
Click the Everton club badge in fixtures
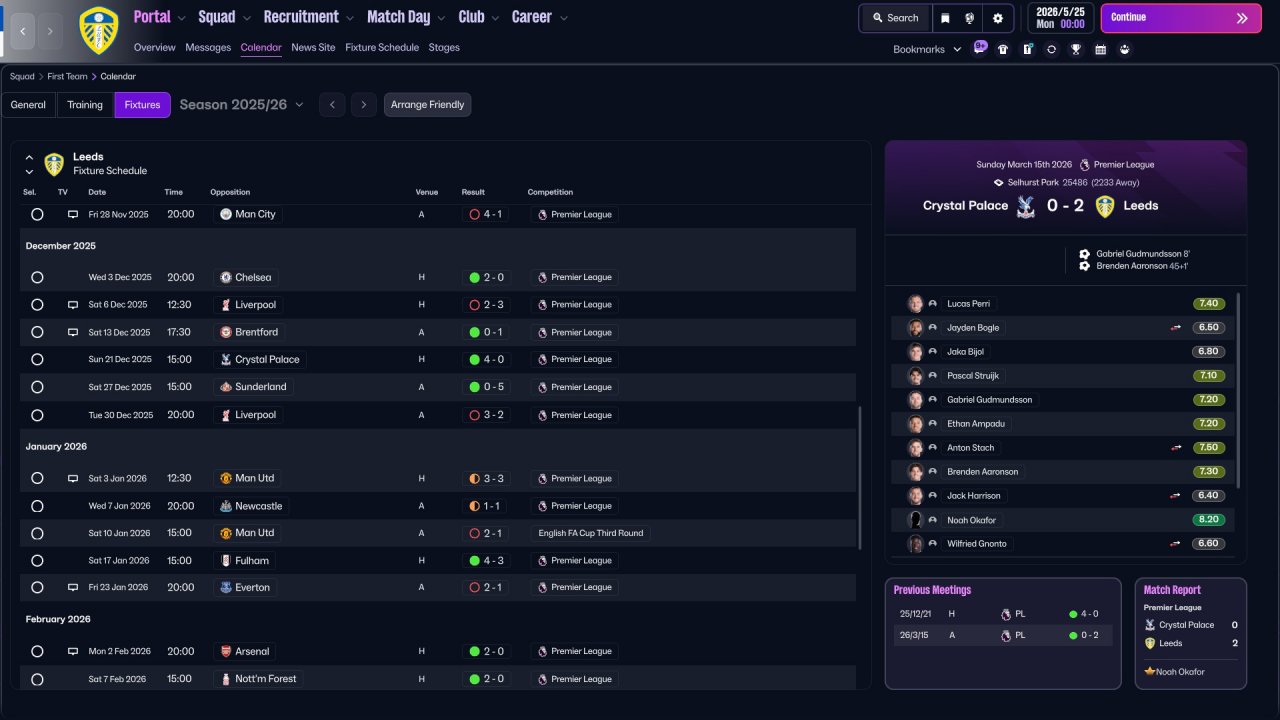[226, 588]
